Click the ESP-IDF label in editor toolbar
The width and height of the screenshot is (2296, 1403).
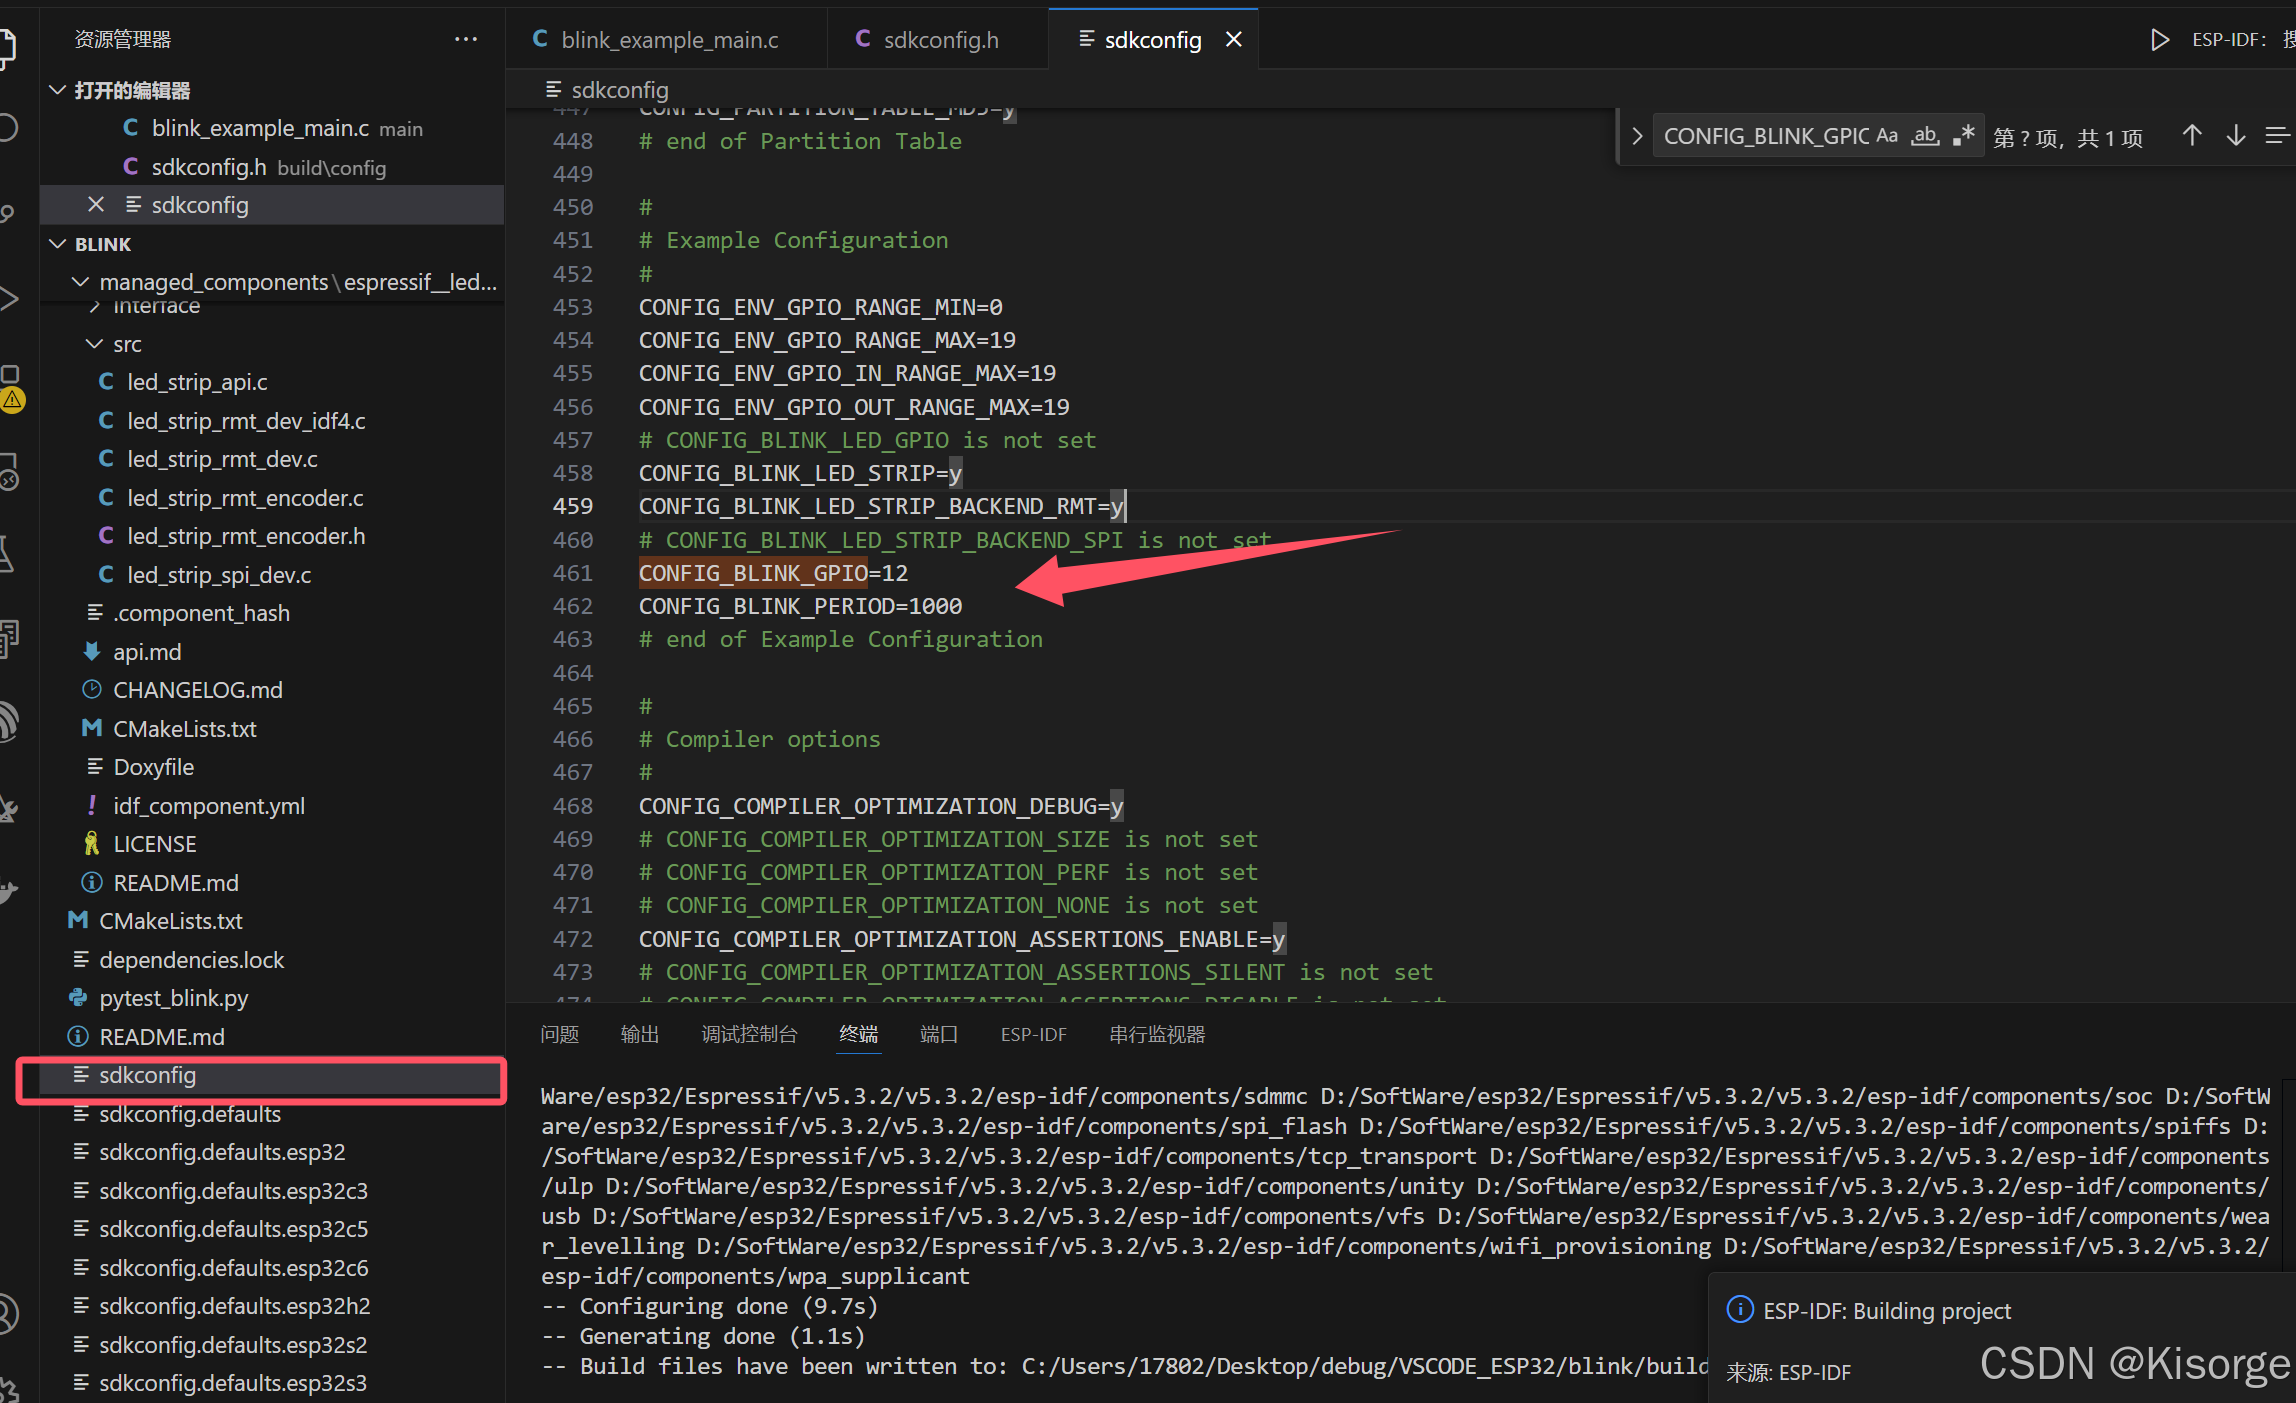[x=2228, y=39]
